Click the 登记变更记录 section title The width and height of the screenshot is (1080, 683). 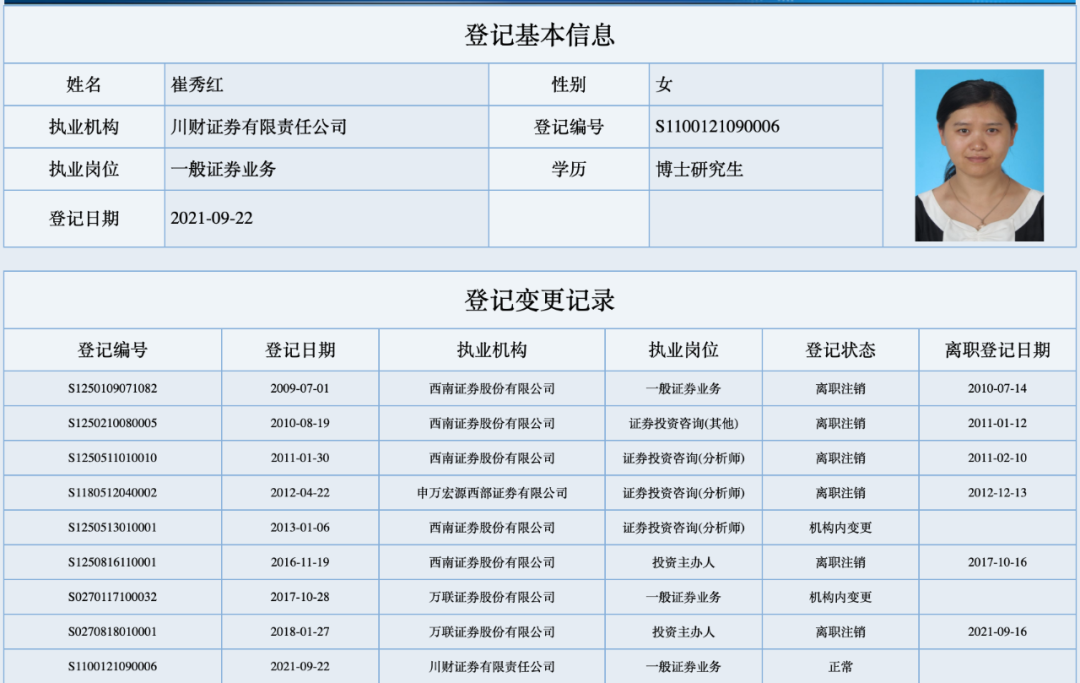point(539,300)
